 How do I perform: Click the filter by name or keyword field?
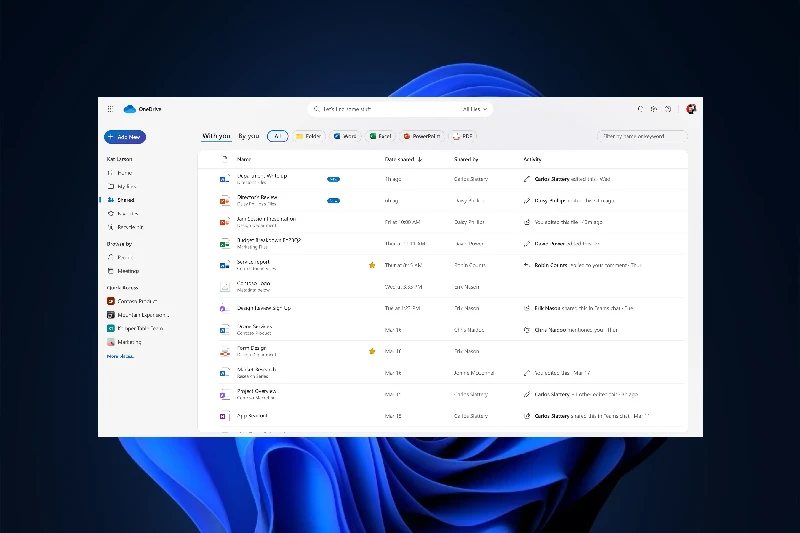pyautogui.click(x=642, y=136)
